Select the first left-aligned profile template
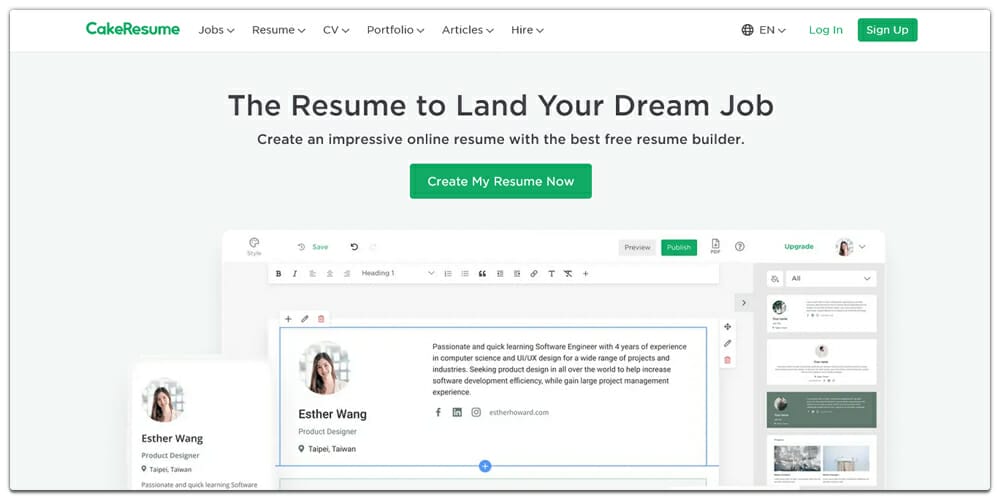The image size is (1000, 500). pos(821,313)
